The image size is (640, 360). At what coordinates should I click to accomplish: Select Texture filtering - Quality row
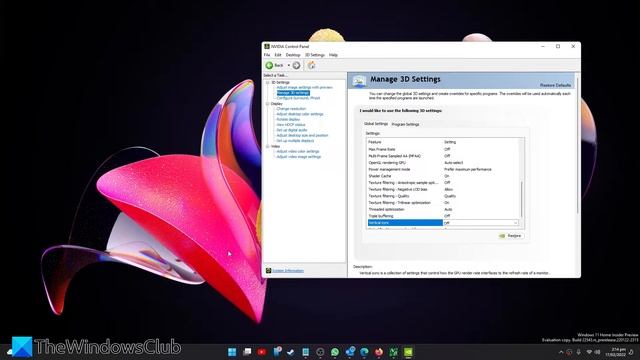(x=444, y=196)
